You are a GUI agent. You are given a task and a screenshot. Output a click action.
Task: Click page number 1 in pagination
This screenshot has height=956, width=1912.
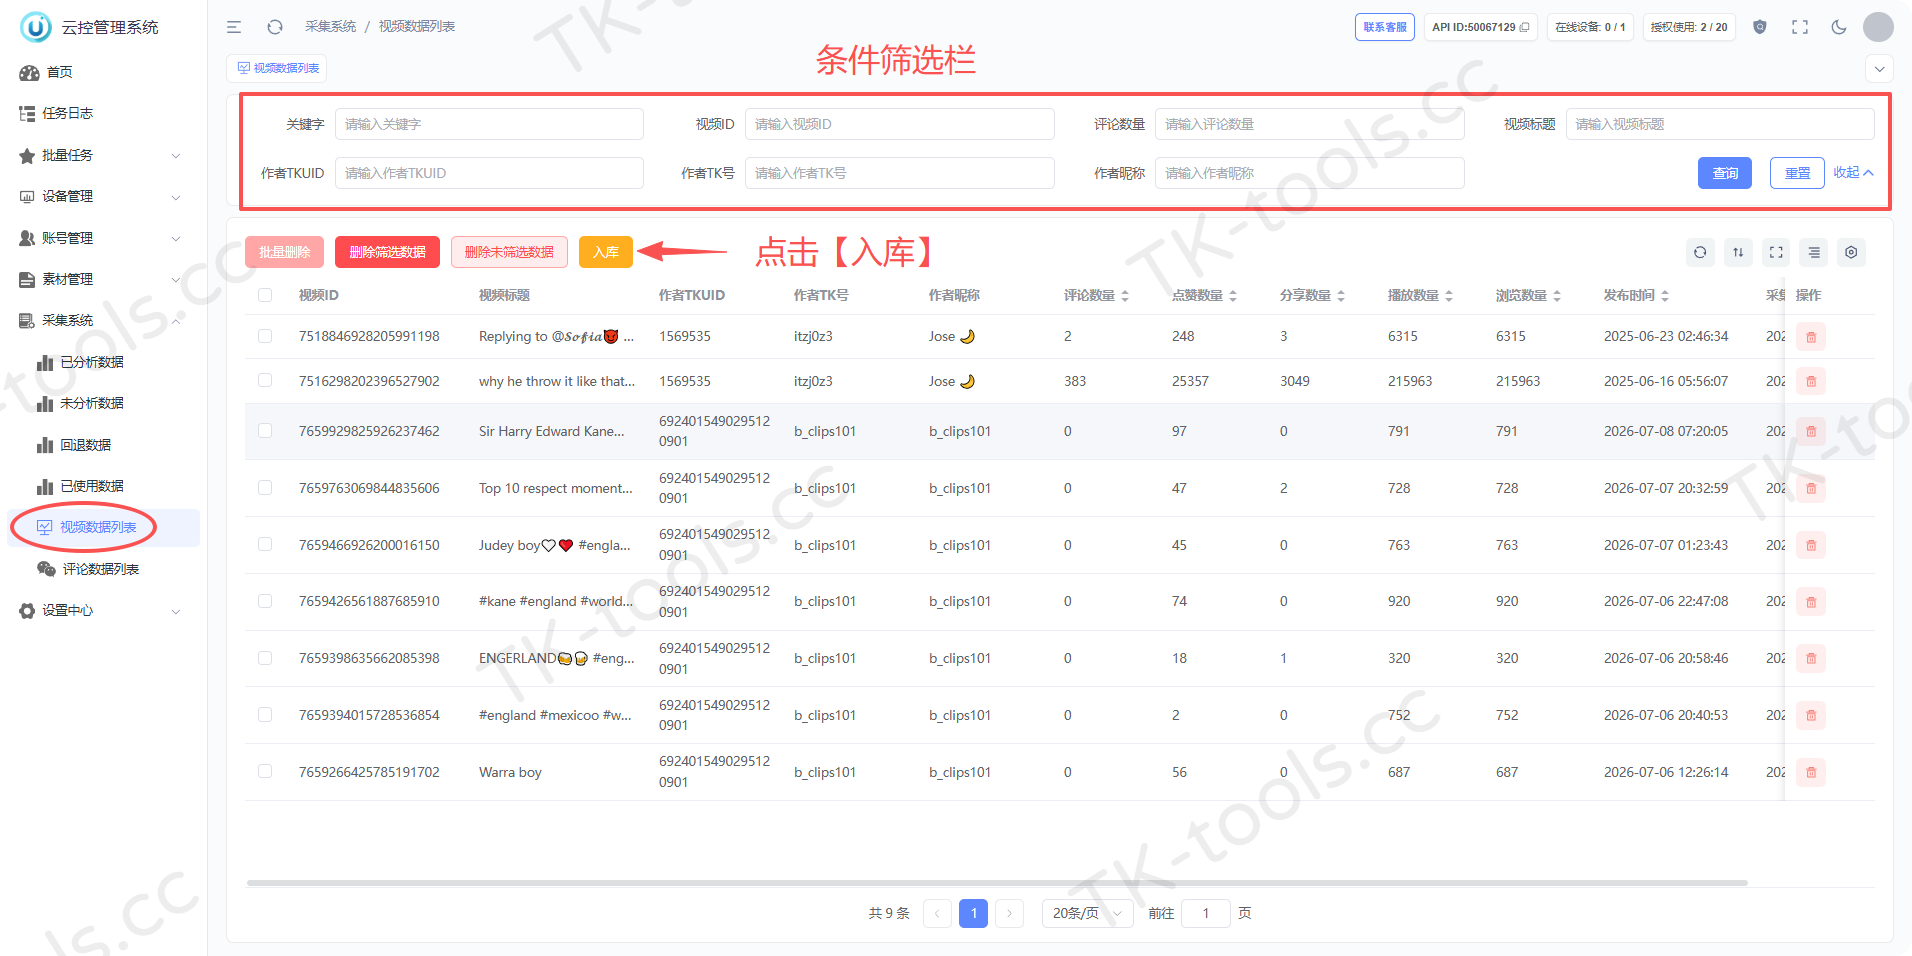pos(973,913)
